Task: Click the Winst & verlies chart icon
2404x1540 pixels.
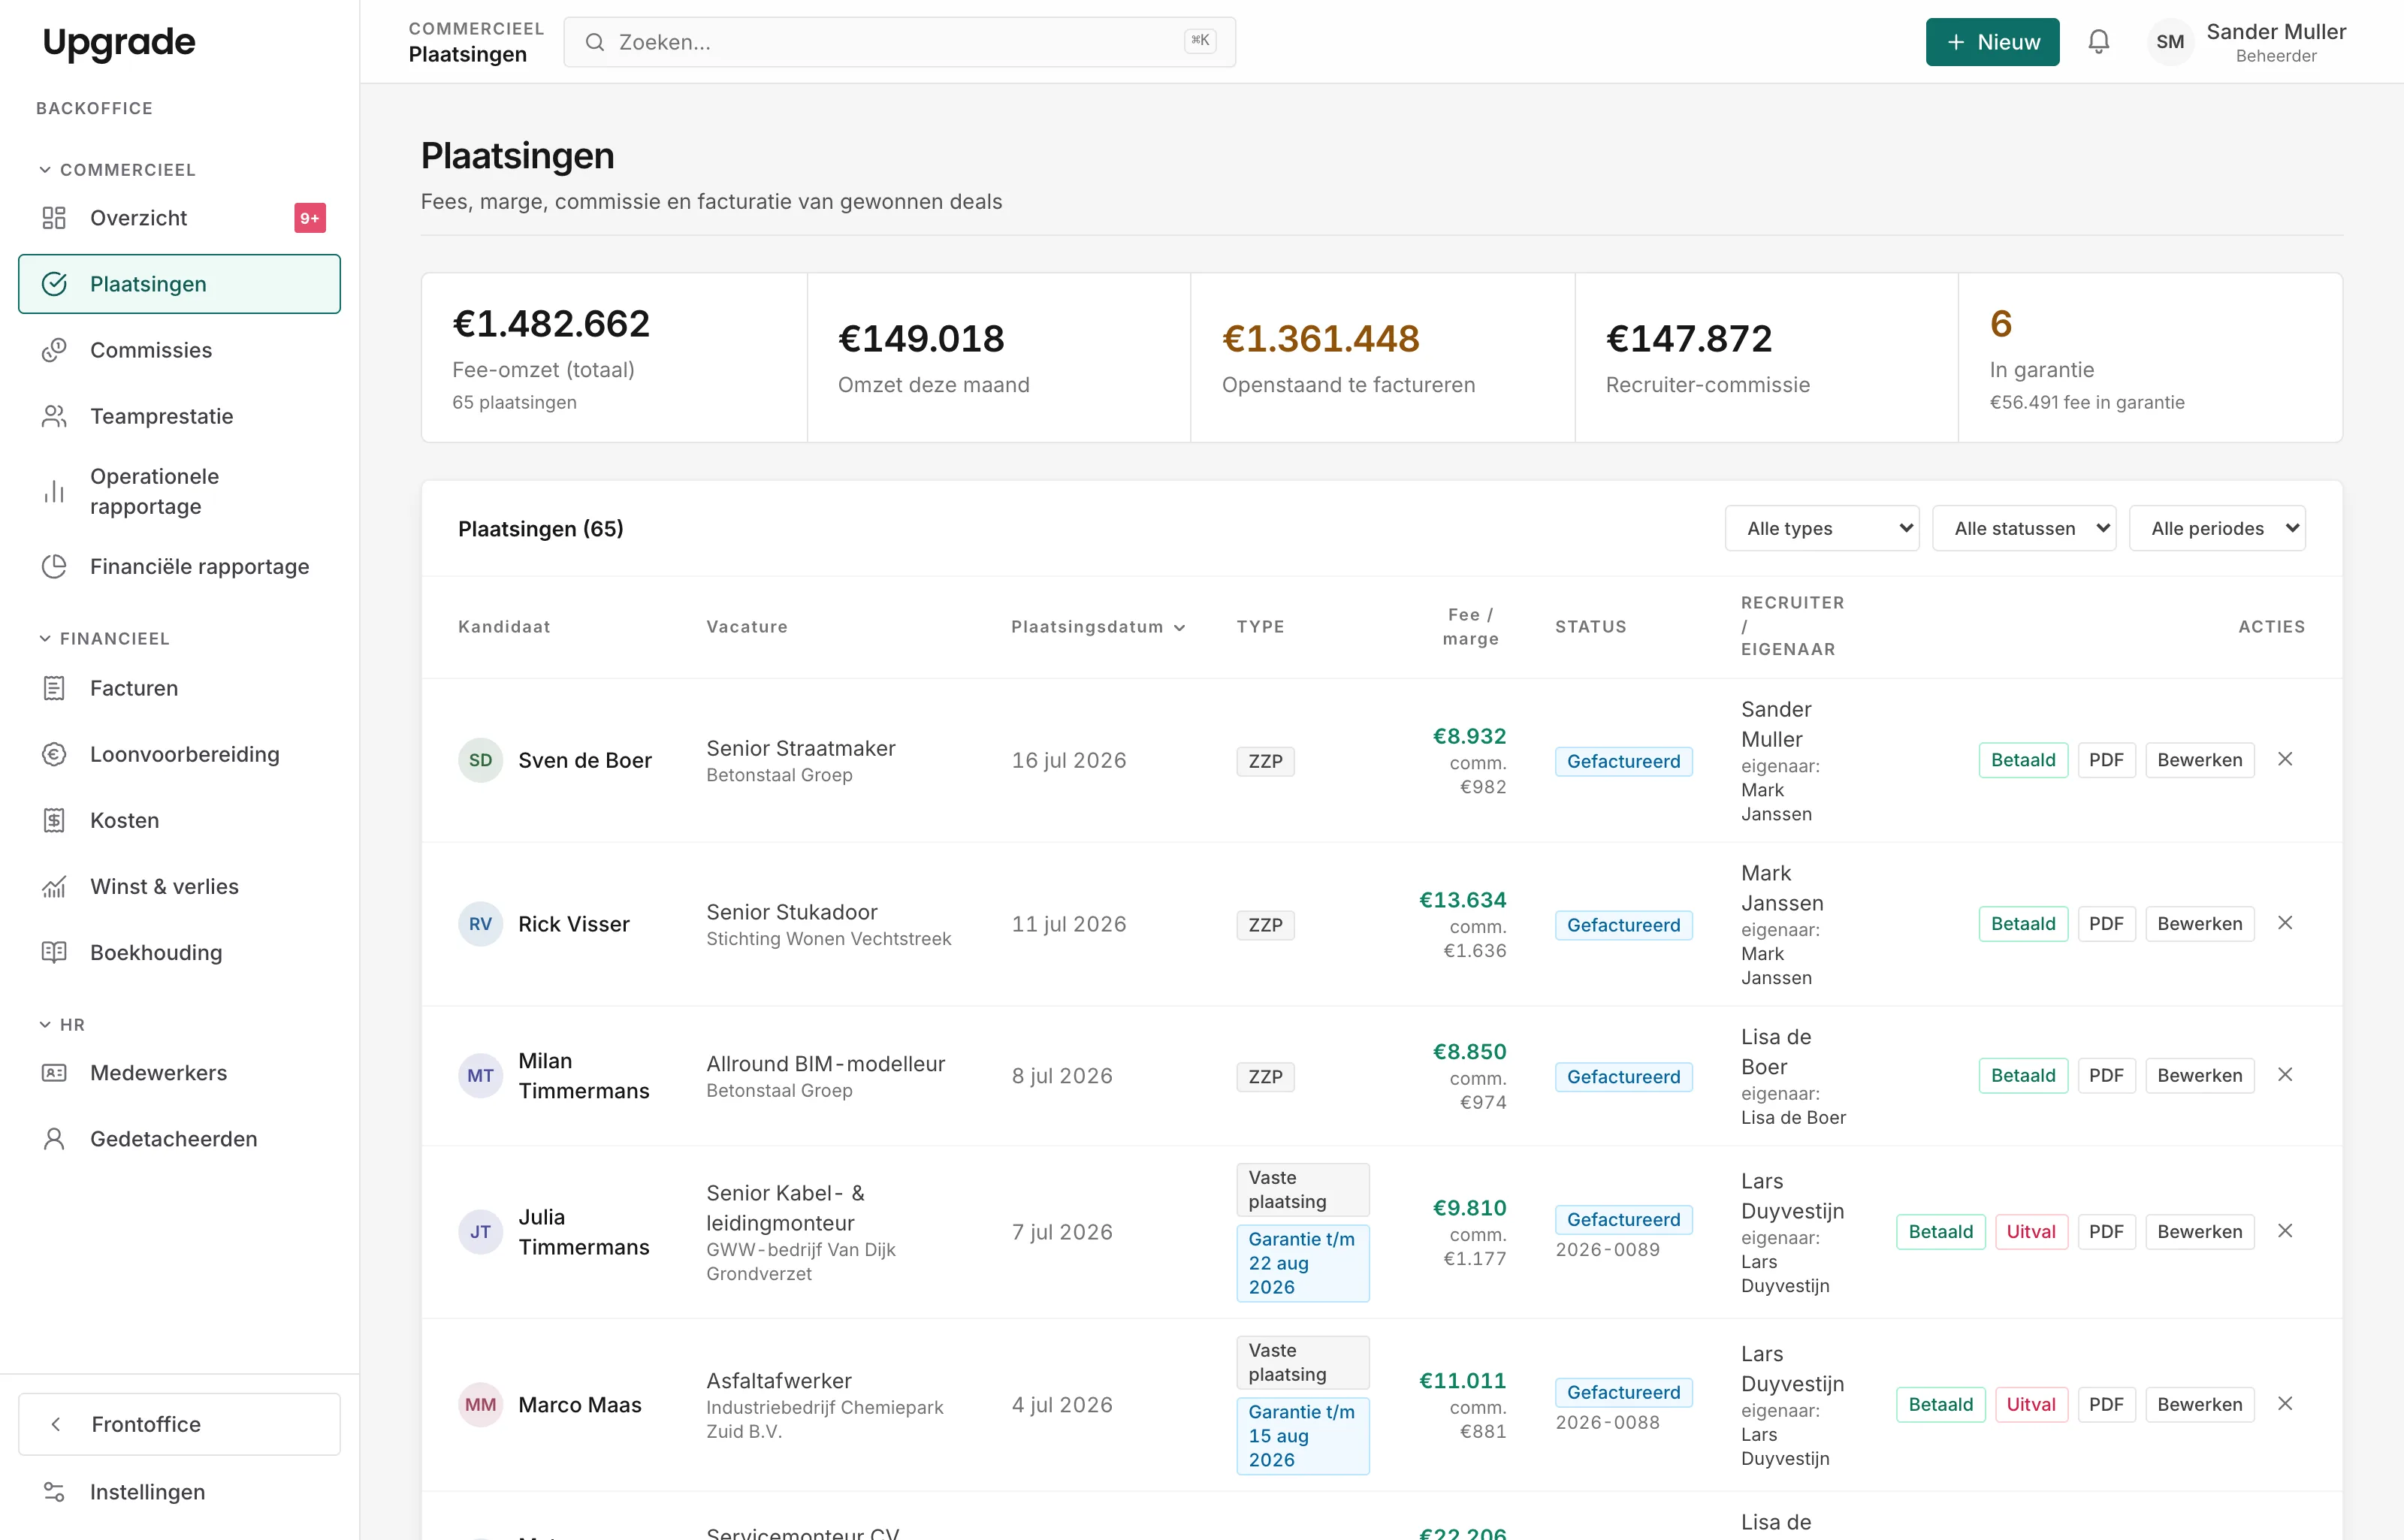Action: [54, 886]
